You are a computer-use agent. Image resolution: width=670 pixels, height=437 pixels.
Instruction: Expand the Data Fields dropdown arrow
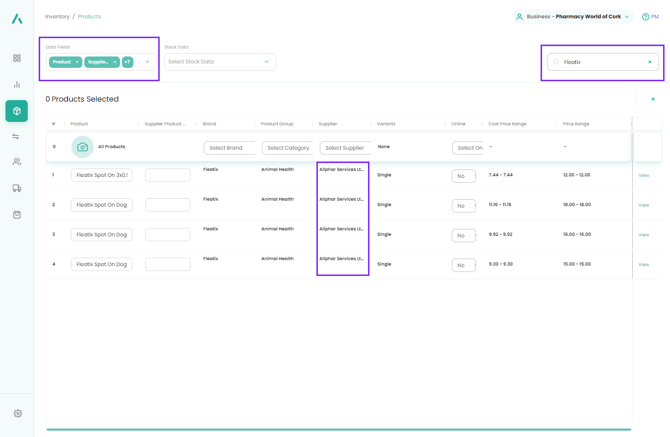coord(148,62)
